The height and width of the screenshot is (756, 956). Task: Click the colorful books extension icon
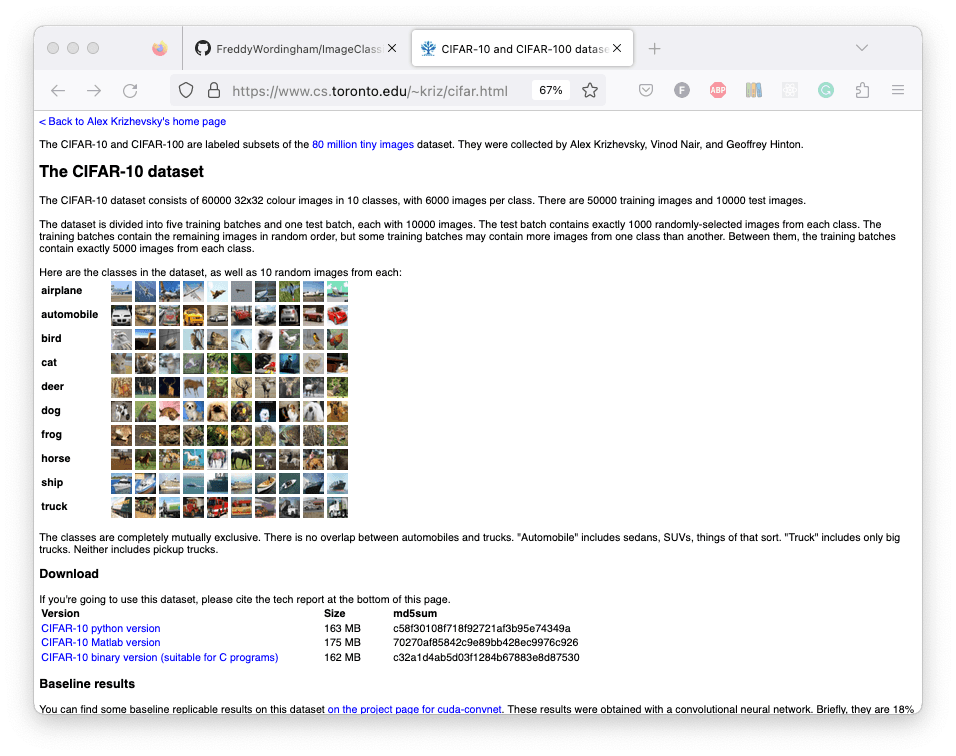pos(754,91)
